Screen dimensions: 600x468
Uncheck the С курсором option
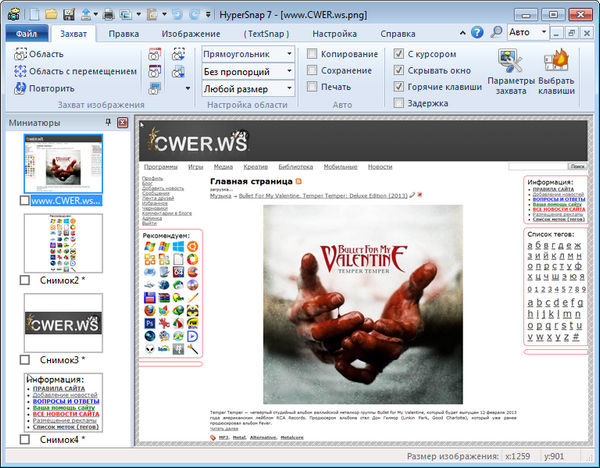pos(399,54)
